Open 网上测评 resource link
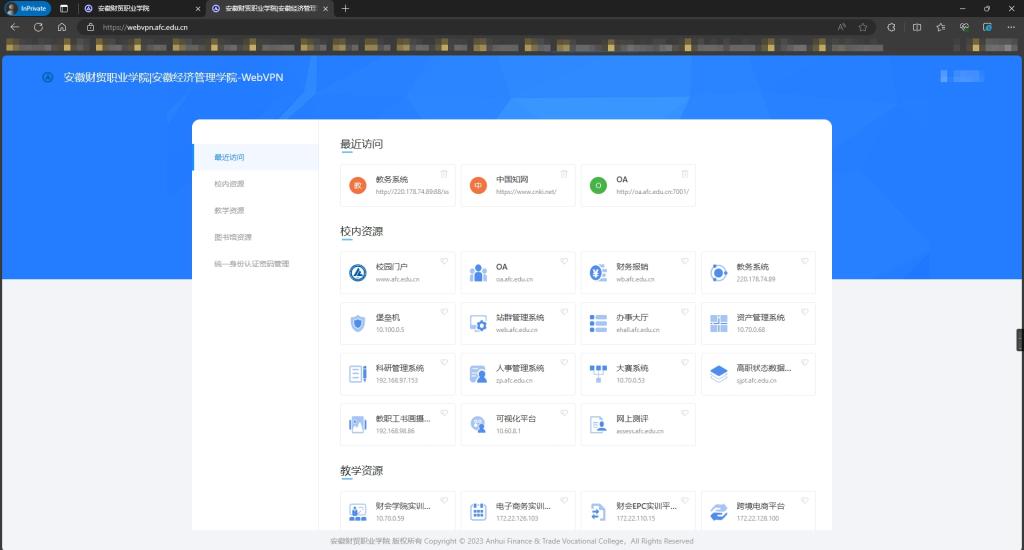The height and width of the screenshot is (550, 1024). [x=632, y=419]
